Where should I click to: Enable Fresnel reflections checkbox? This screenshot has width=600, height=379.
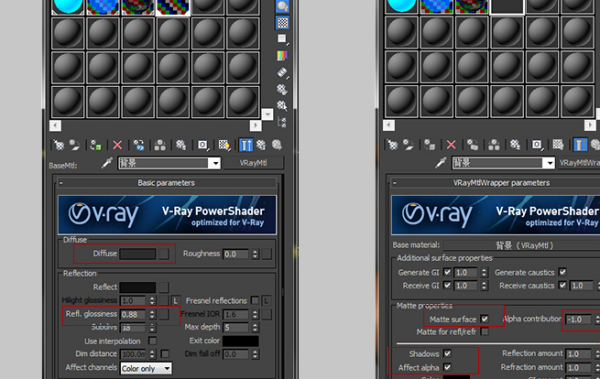click(254, 301)
